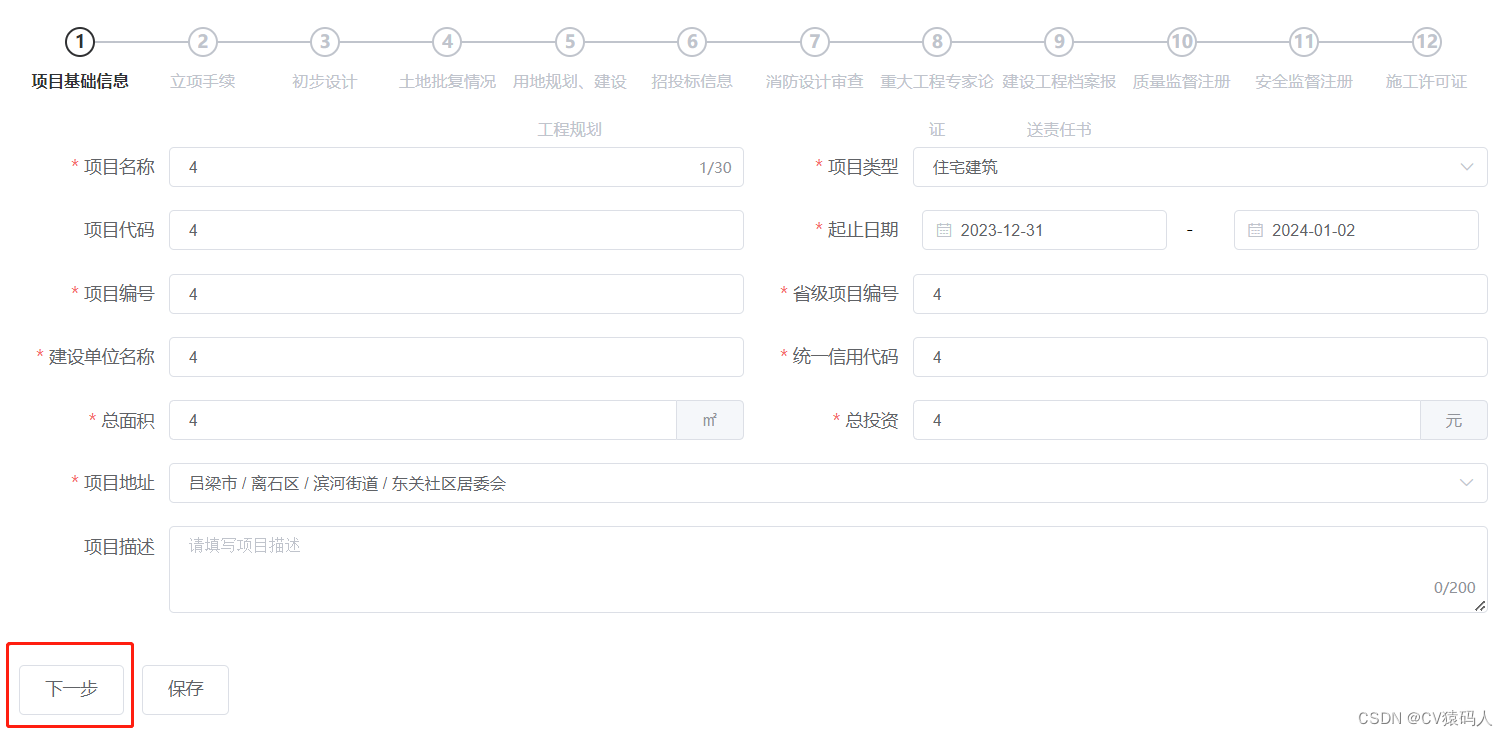The height and width of the screenshot is (736, 1508).
Task: Click the 起止日期 field label
Action: (863, 230)
